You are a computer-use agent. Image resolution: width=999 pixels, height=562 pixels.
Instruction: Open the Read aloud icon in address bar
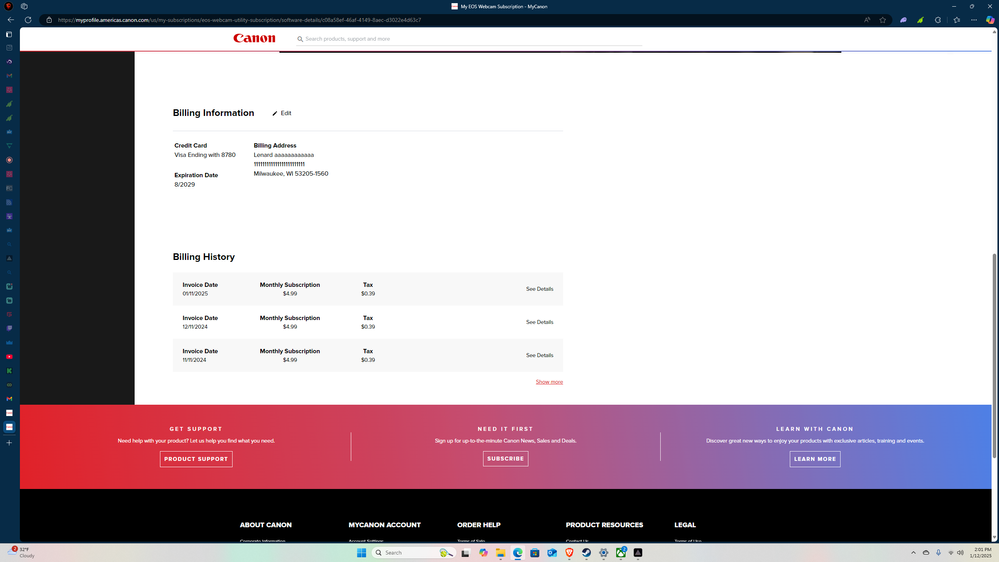[866, 20]
